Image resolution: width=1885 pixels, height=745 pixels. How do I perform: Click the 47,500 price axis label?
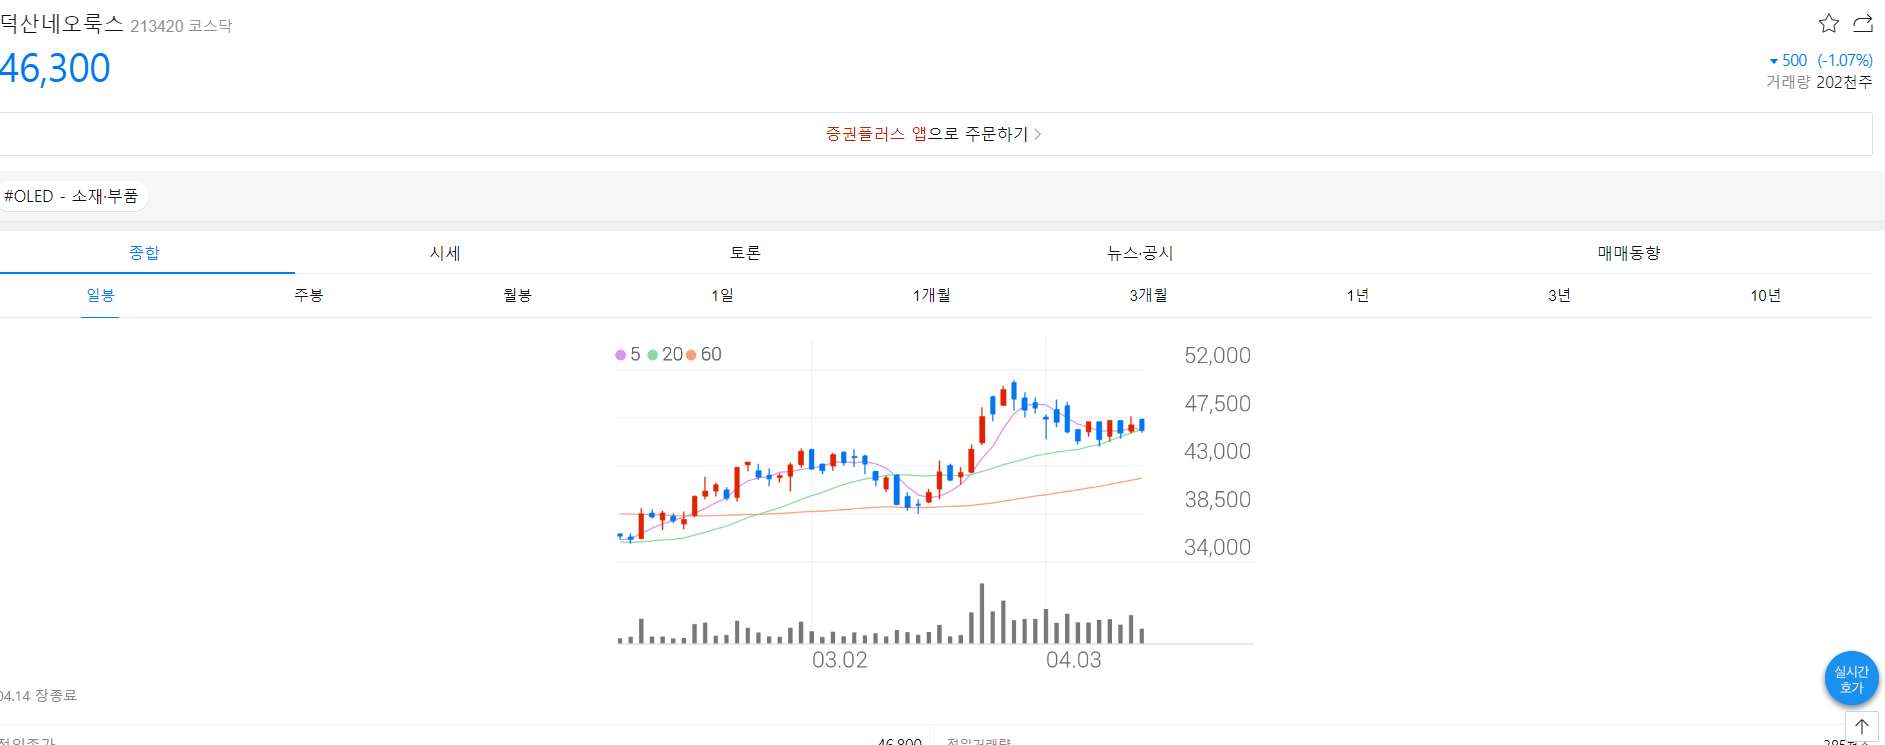pyautogui.click(x=1217, y=404)
